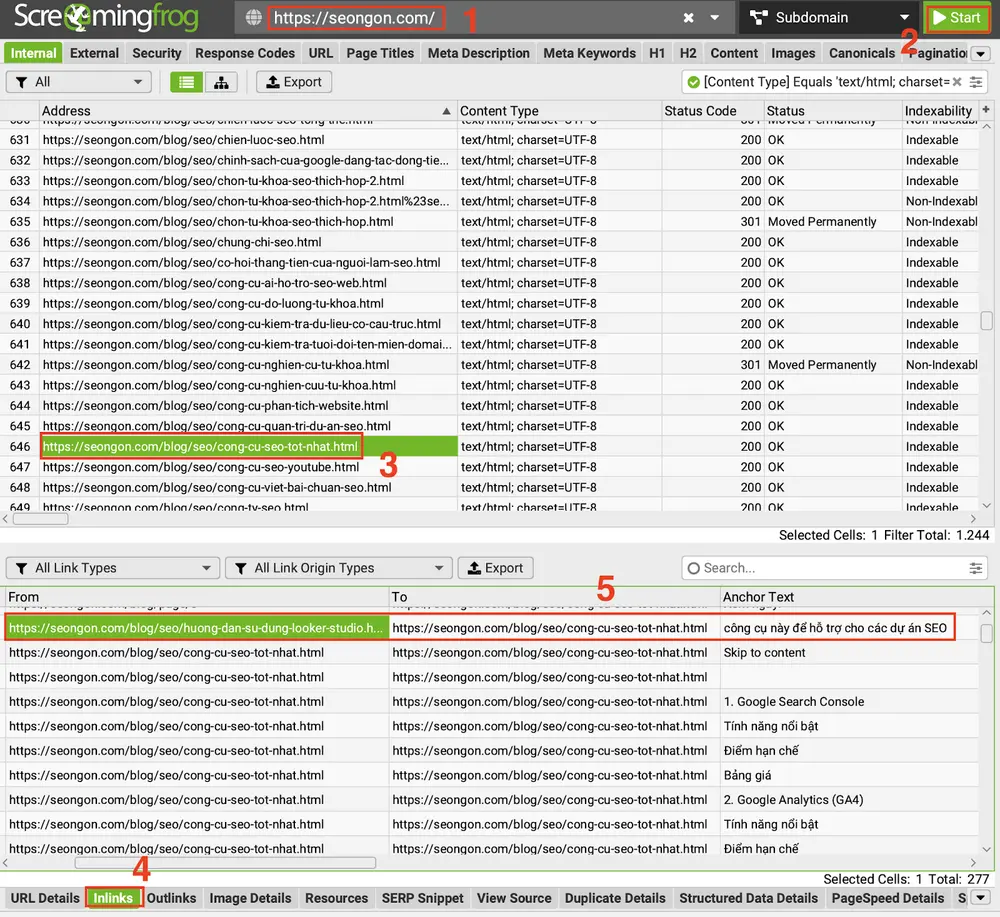The image size is (1000, 917).
Task: Click the globe icon in URL bar
Action: pos(254,18)
